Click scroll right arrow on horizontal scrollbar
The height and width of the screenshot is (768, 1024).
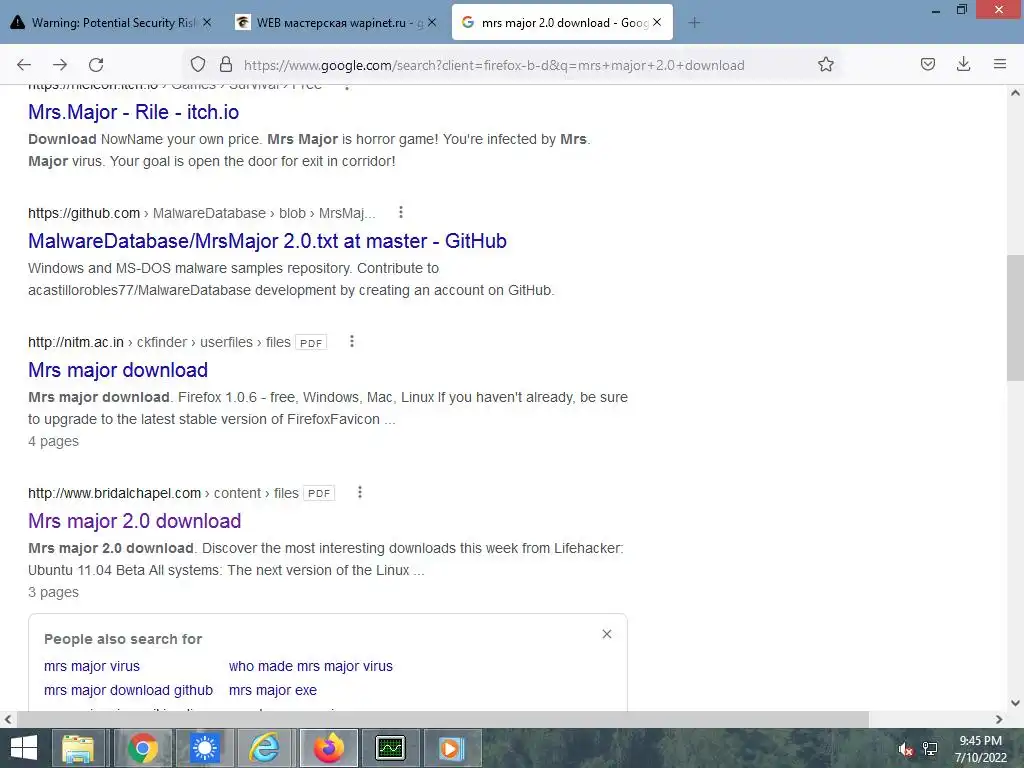coord(999,719)
